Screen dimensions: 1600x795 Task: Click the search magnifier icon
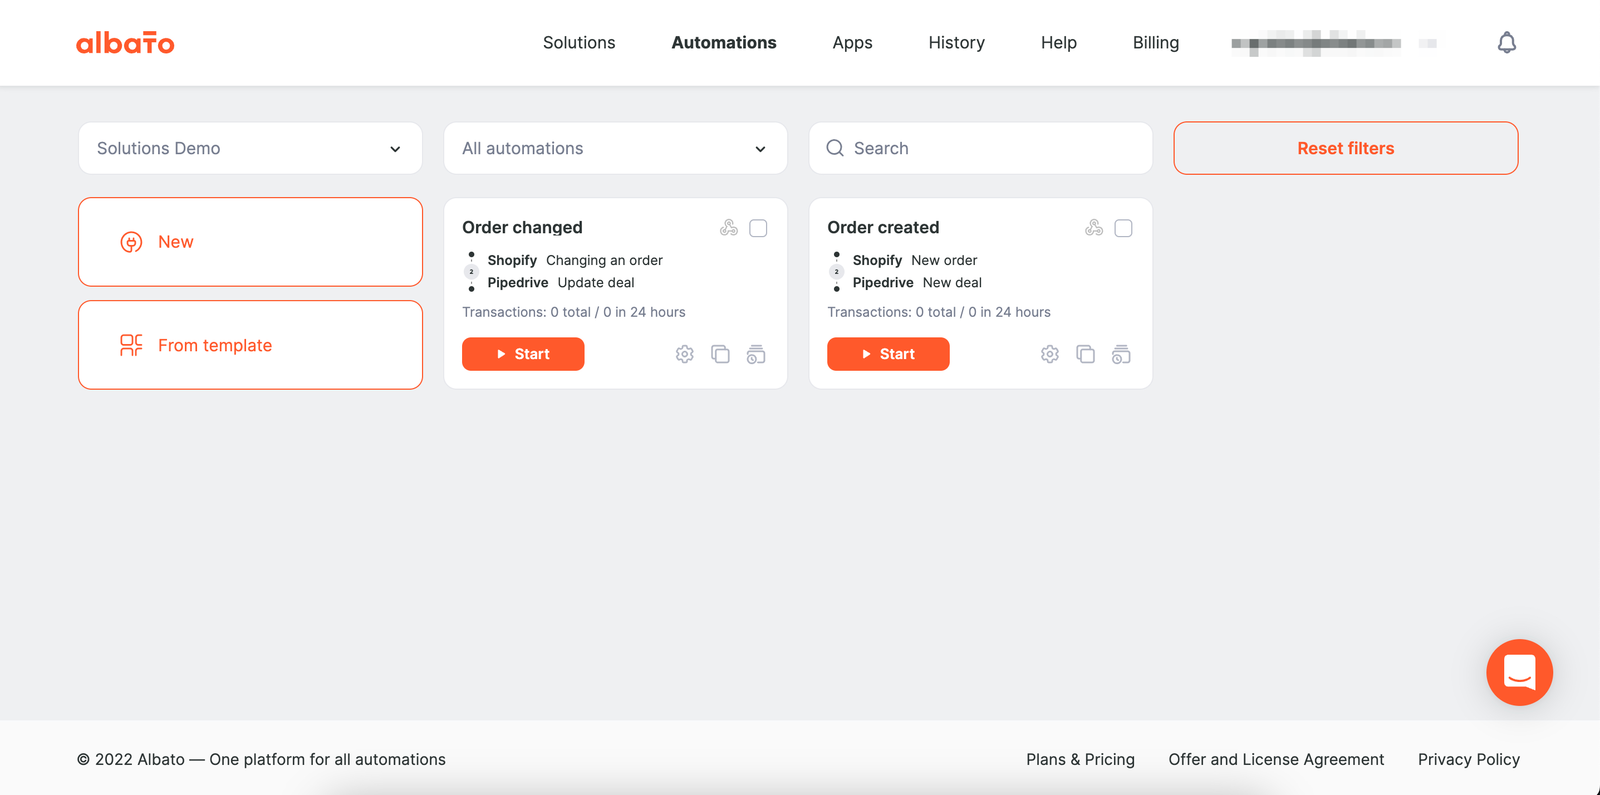(835, 148)
